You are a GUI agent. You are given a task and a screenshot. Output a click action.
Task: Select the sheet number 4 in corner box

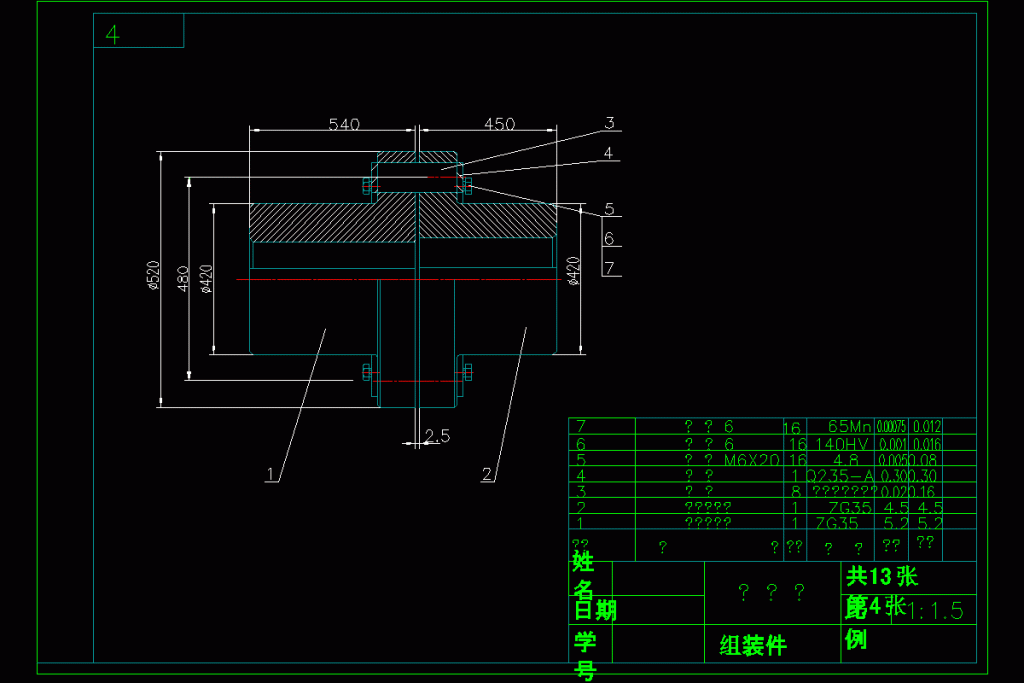click(113, 34)
